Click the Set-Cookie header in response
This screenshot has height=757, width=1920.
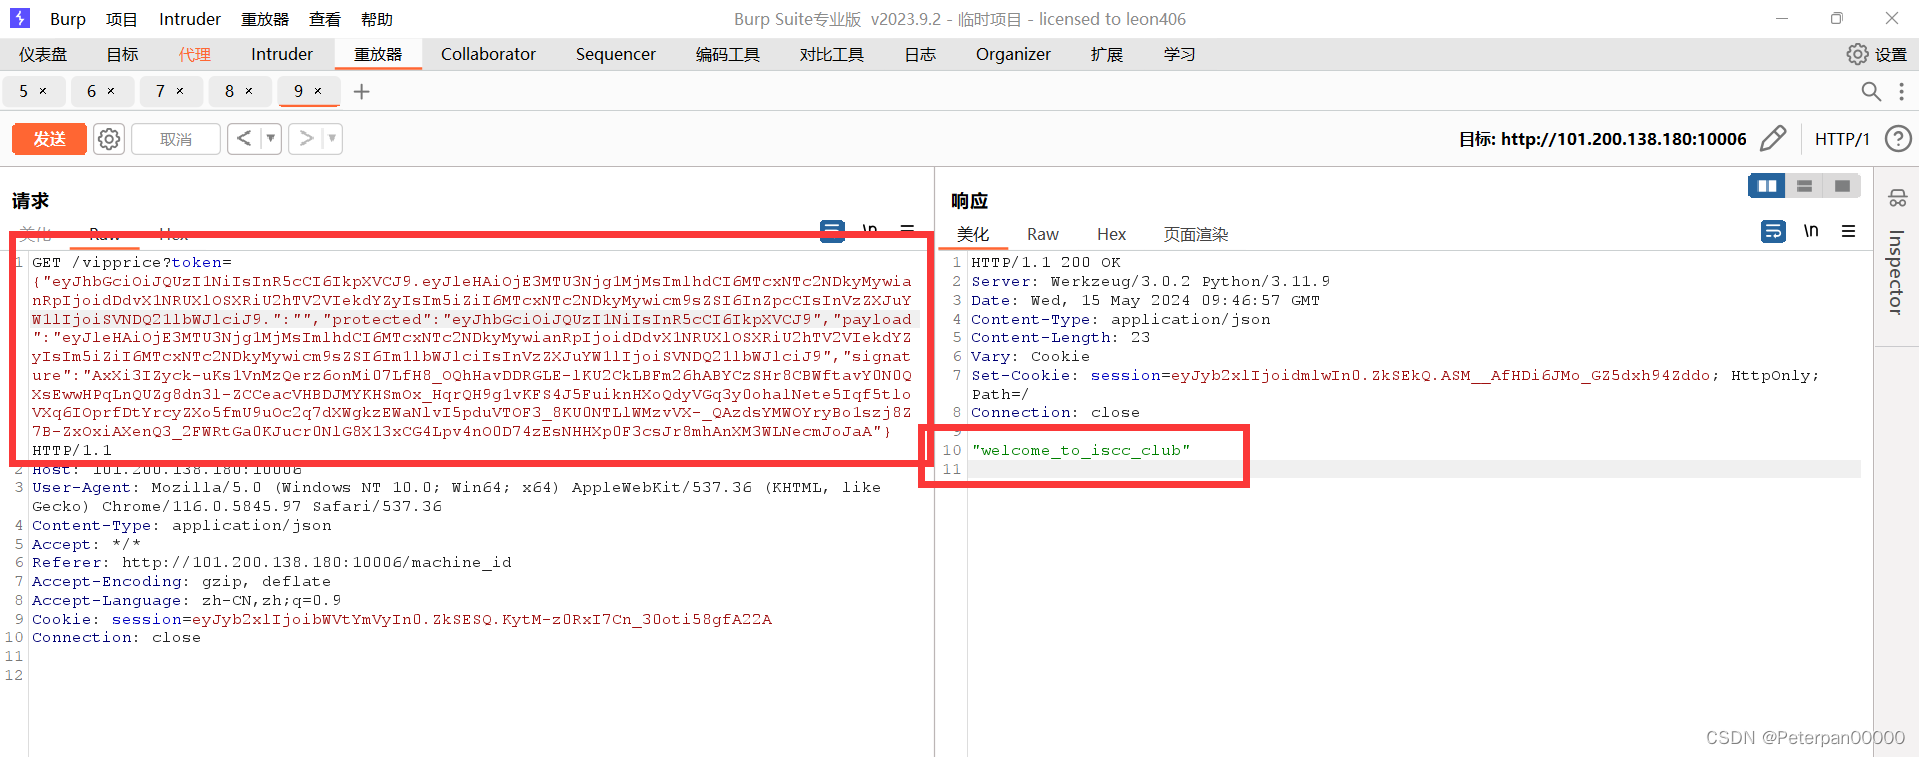pyautogui.click(x=1395, y=385)
